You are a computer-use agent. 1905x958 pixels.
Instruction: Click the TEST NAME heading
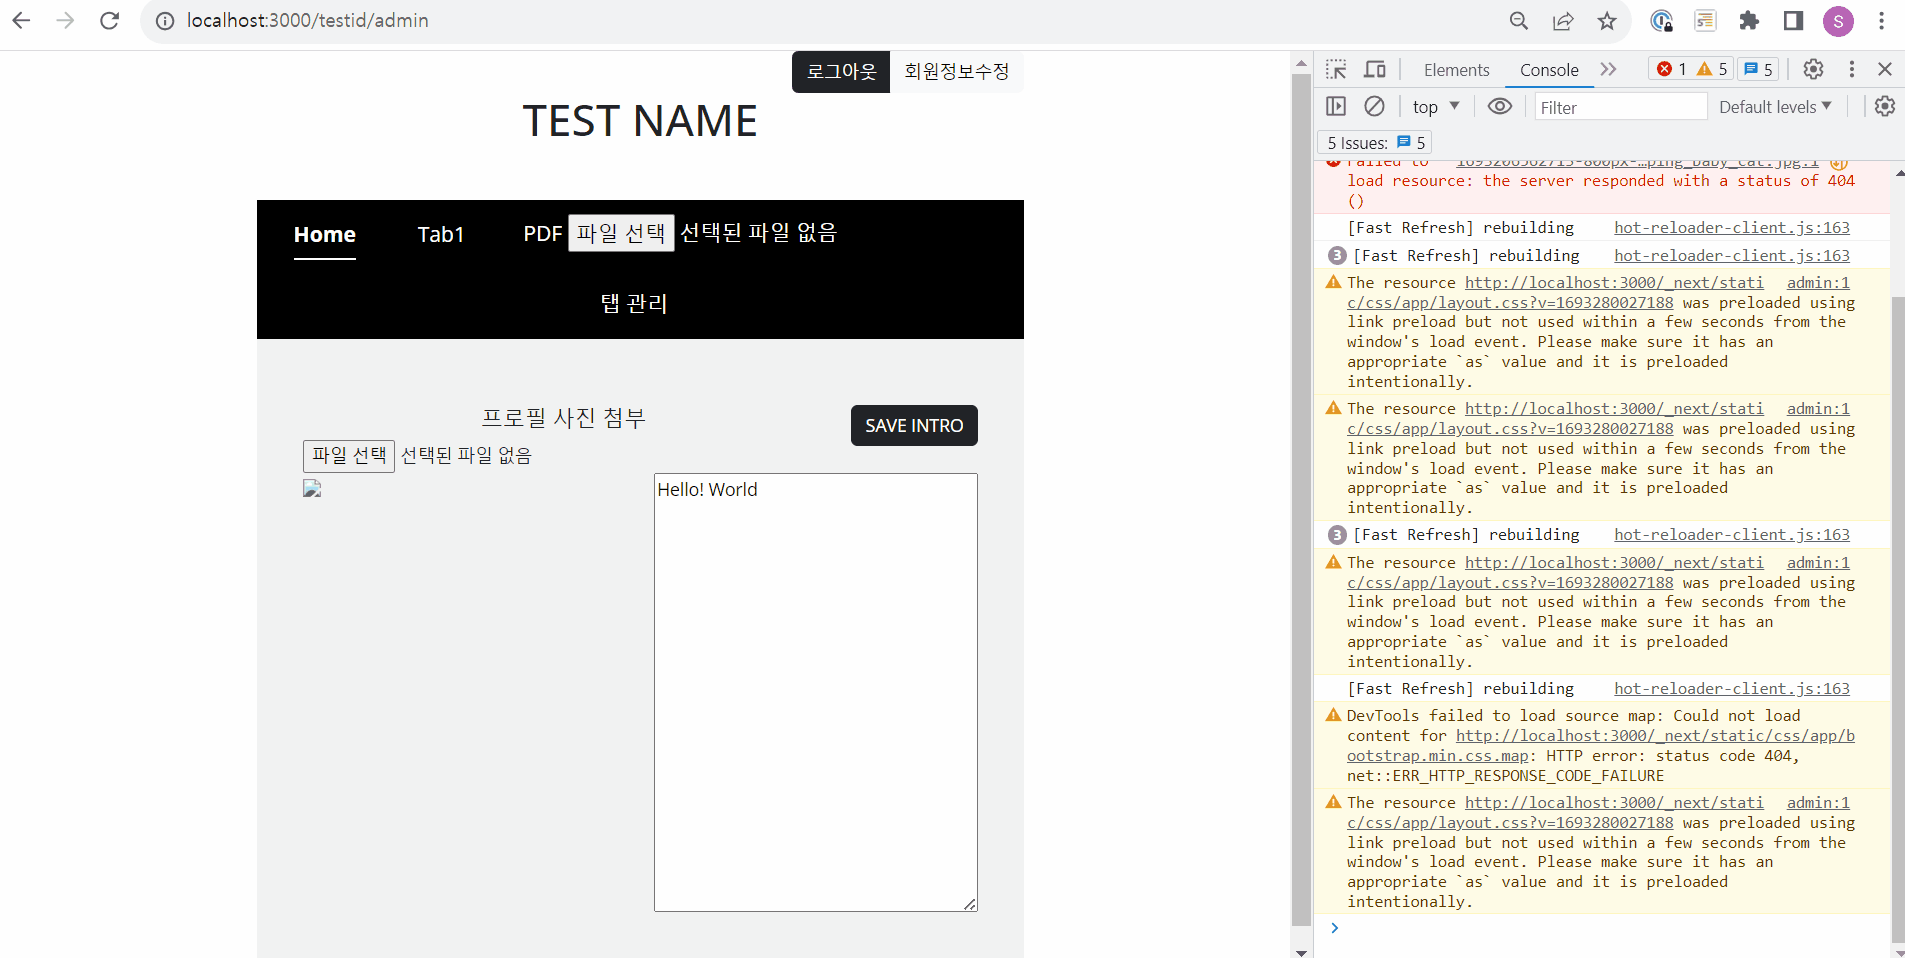640,121
